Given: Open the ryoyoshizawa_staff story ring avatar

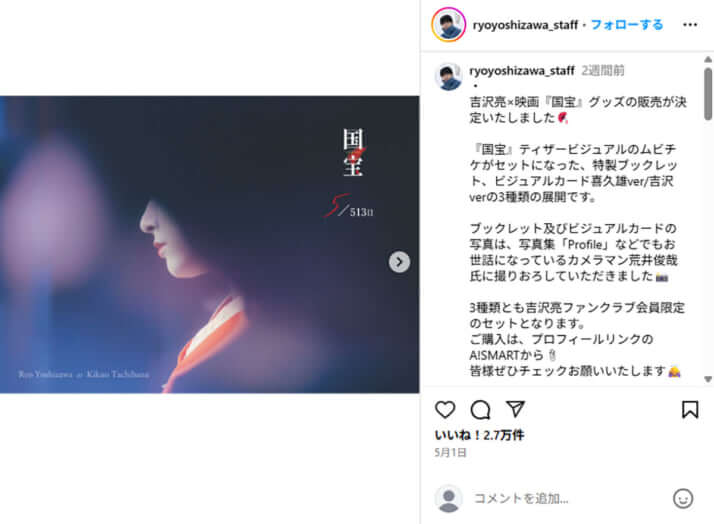Looking at the screenshot, I should (x=448, y=25).
